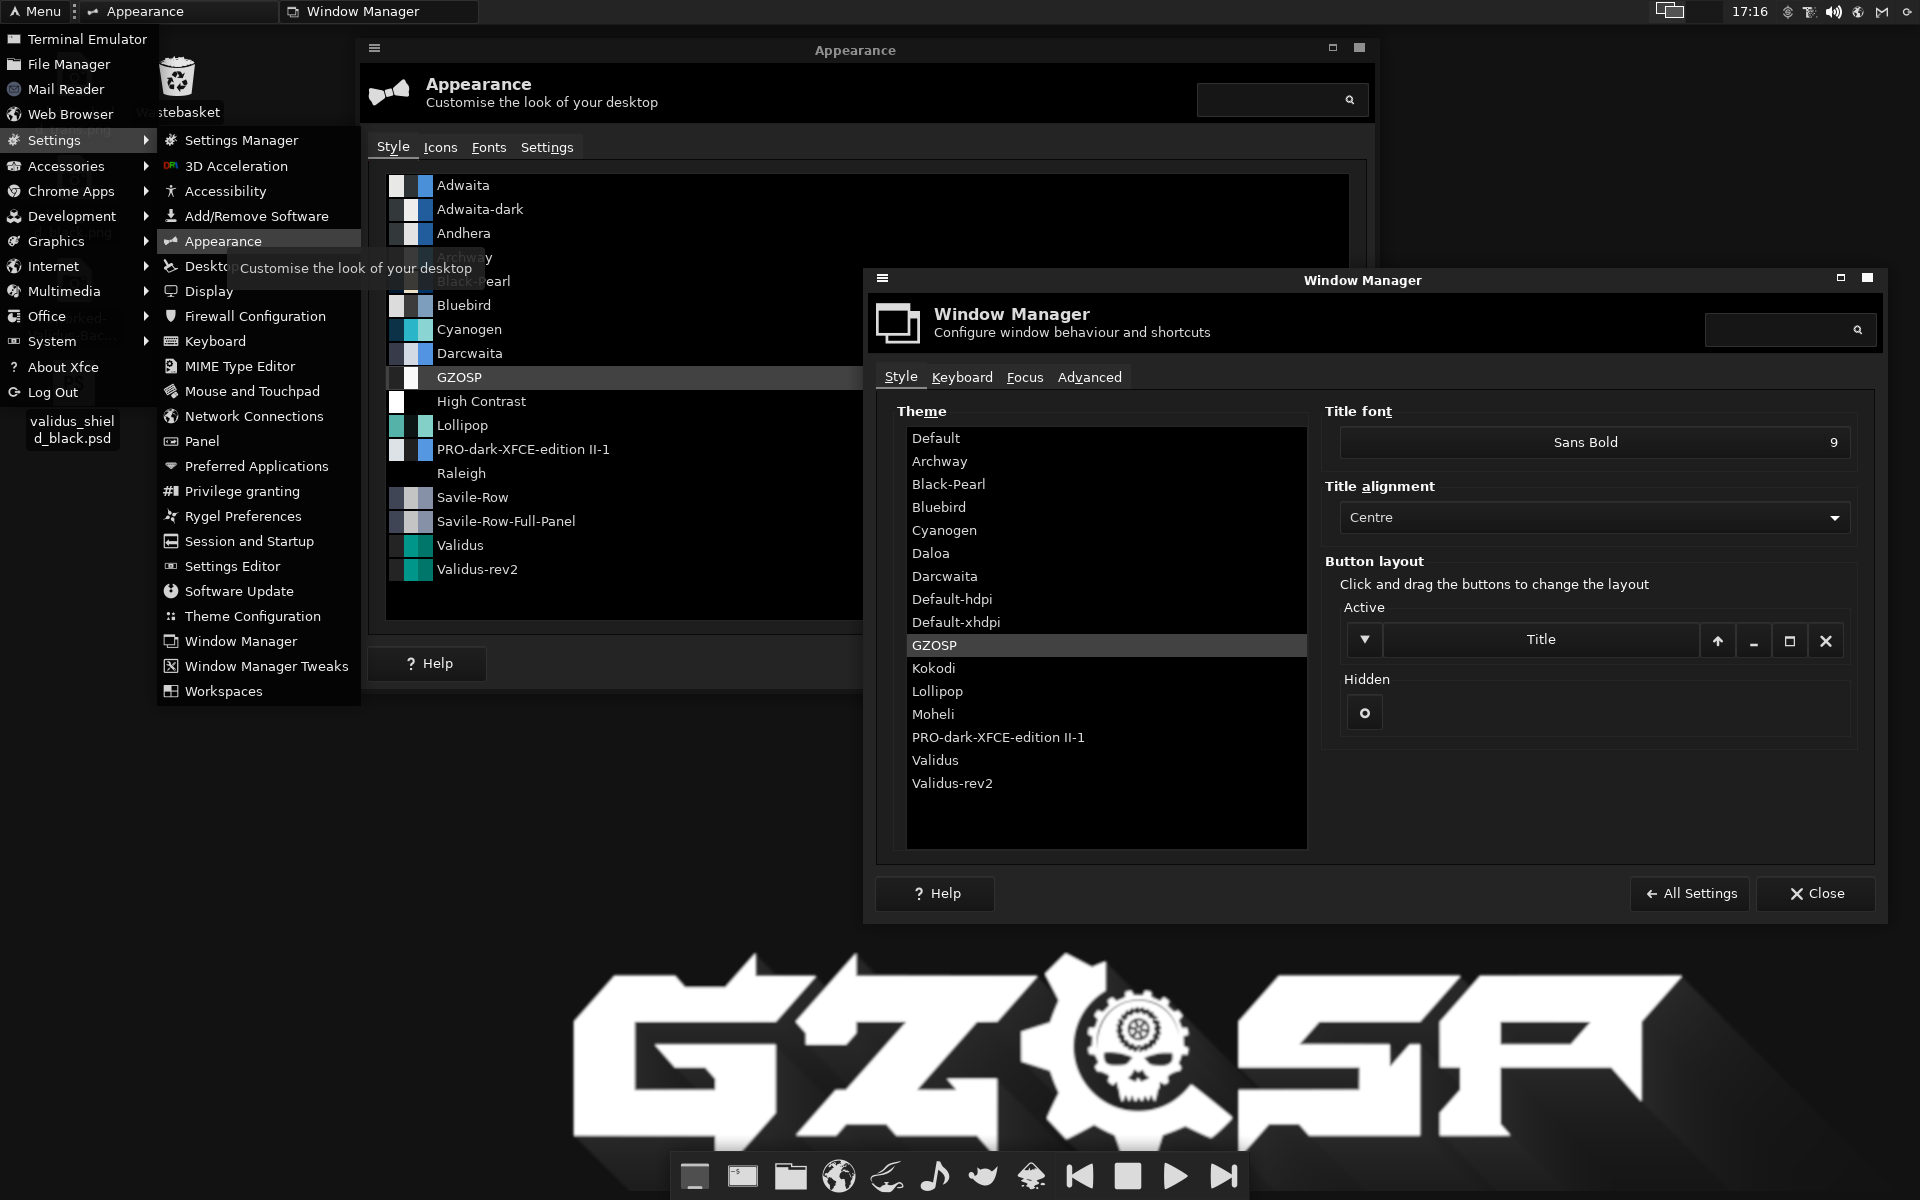Screen dimensions: 1920x1200
Task: Expand the Development submenu
Action: (78, 216)
